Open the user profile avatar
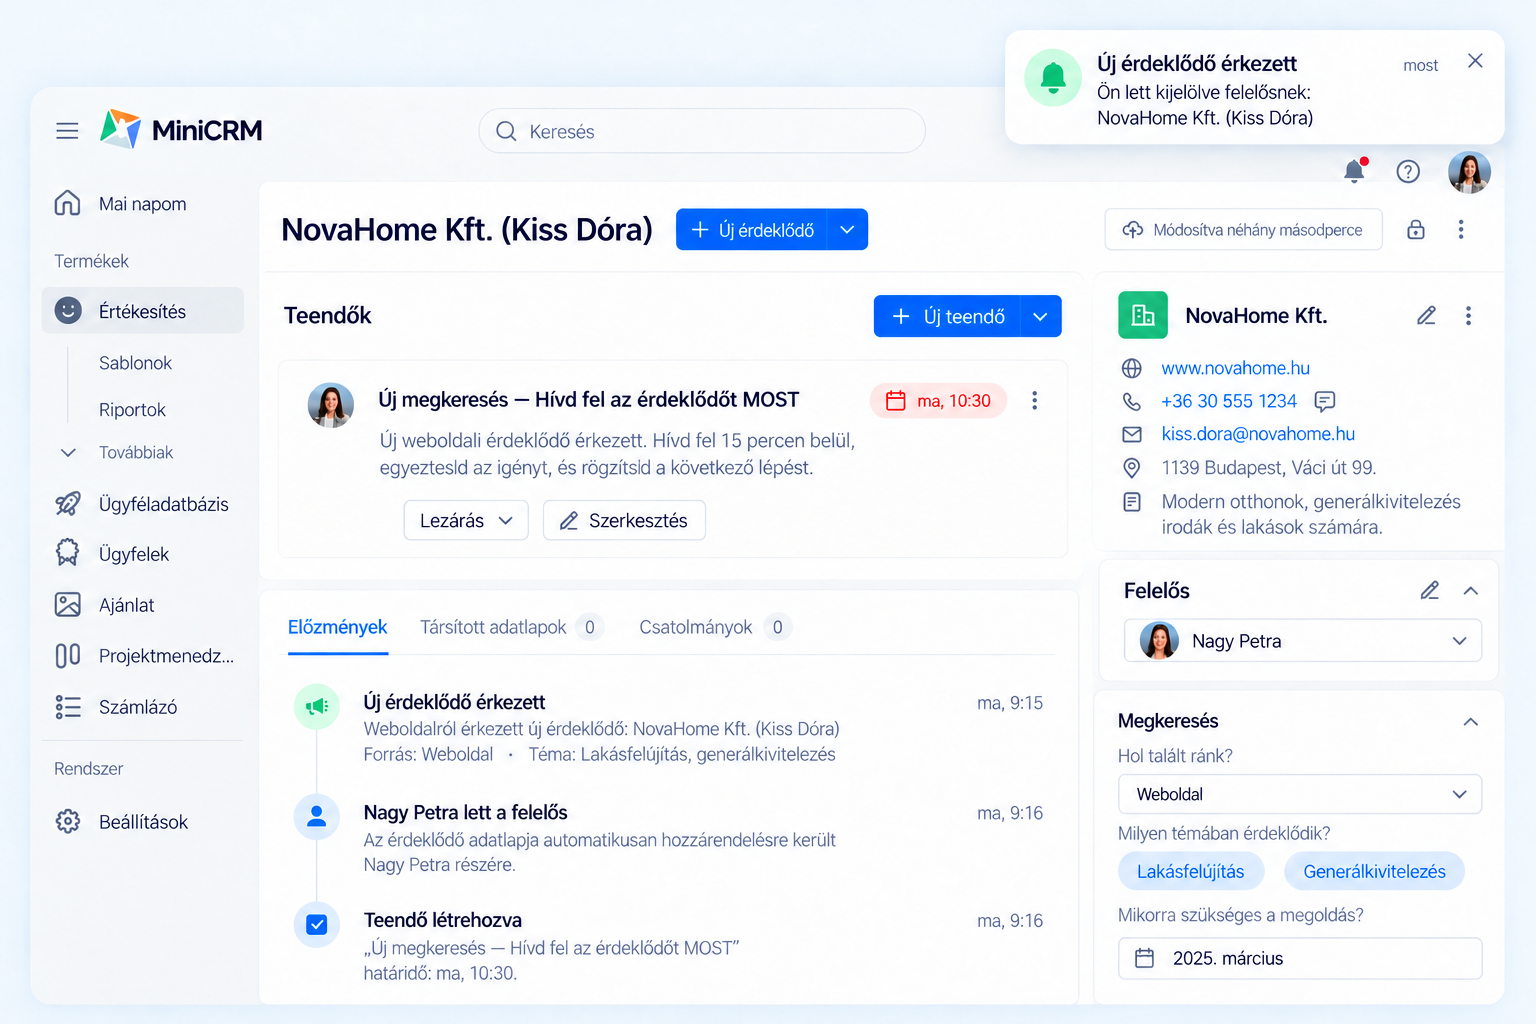1536x1024 pixels. pos(1469,172)
